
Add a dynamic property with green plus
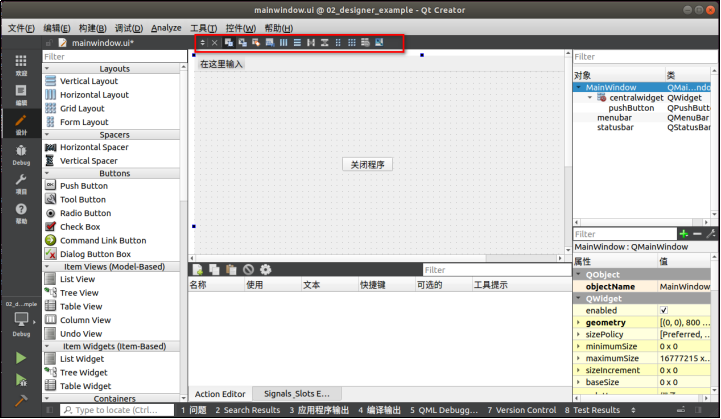684,234
